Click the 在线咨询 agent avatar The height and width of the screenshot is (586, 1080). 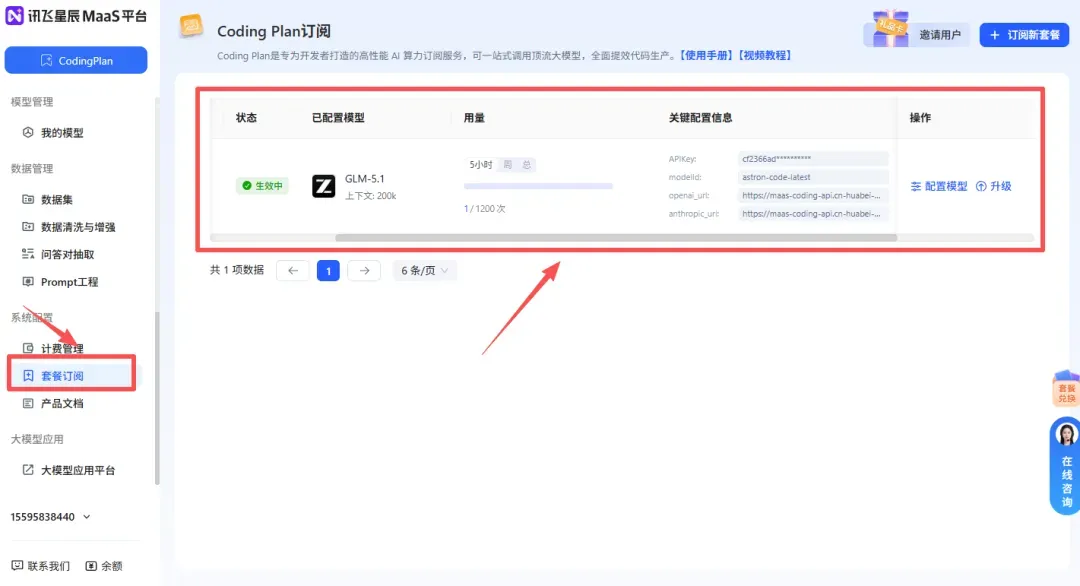1066,435
